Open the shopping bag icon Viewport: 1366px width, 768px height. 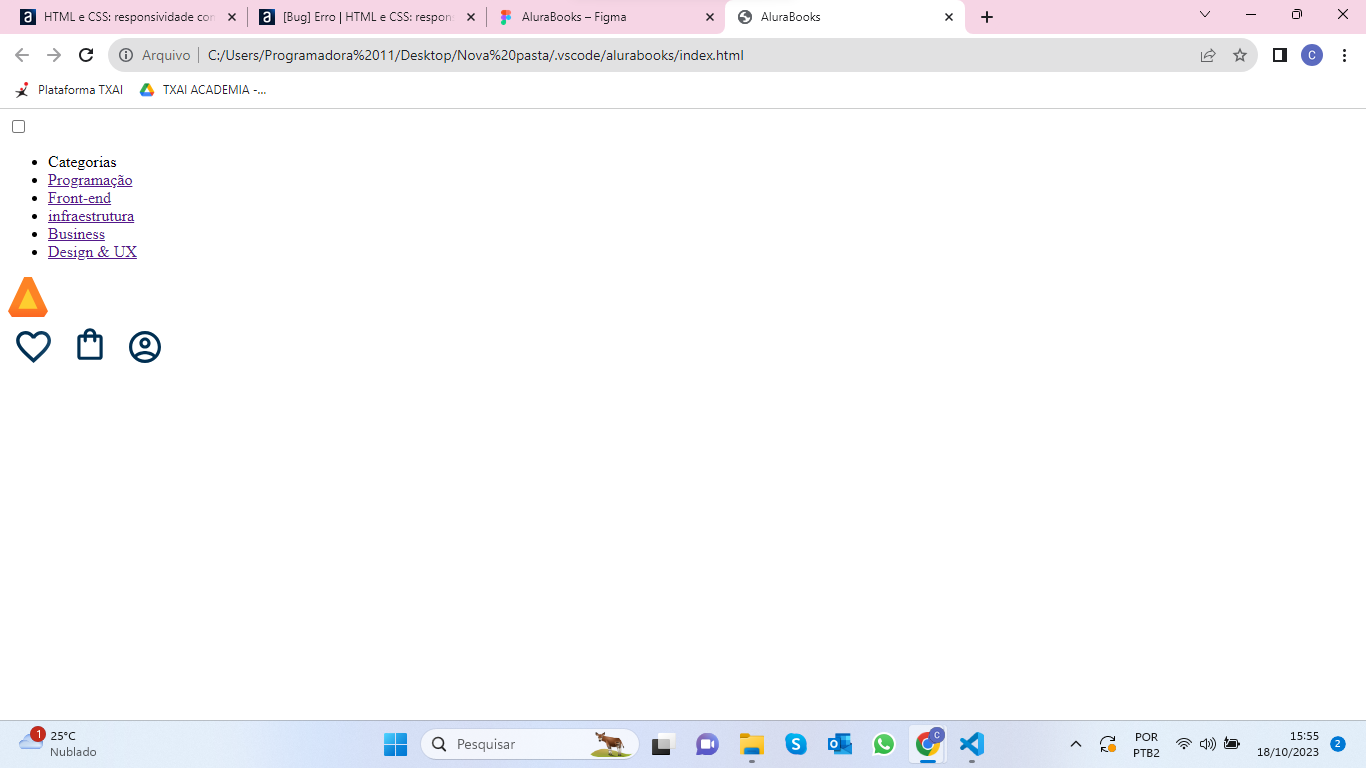click(90, 345)
